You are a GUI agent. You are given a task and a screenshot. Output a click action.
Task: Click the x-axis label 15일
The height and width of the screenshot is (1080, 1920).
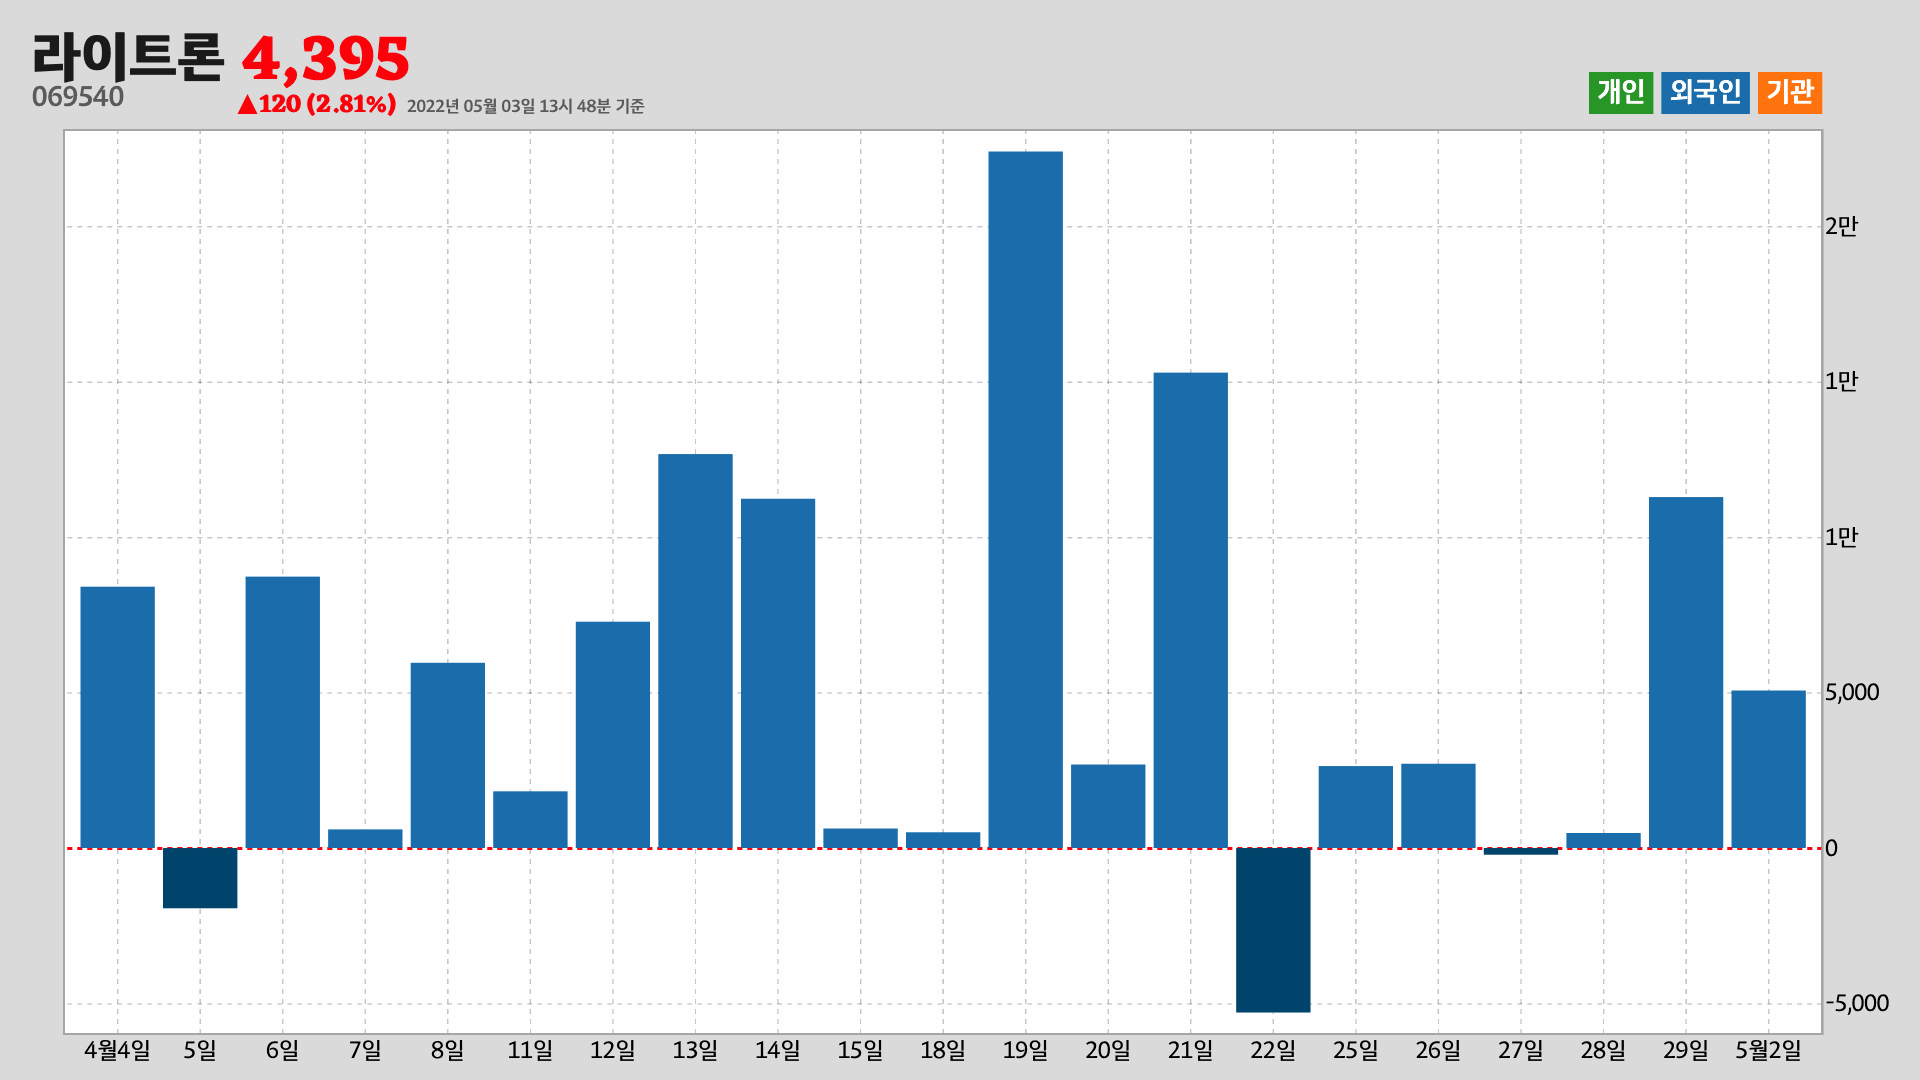pyautogui.click(x=860, y=1050)
